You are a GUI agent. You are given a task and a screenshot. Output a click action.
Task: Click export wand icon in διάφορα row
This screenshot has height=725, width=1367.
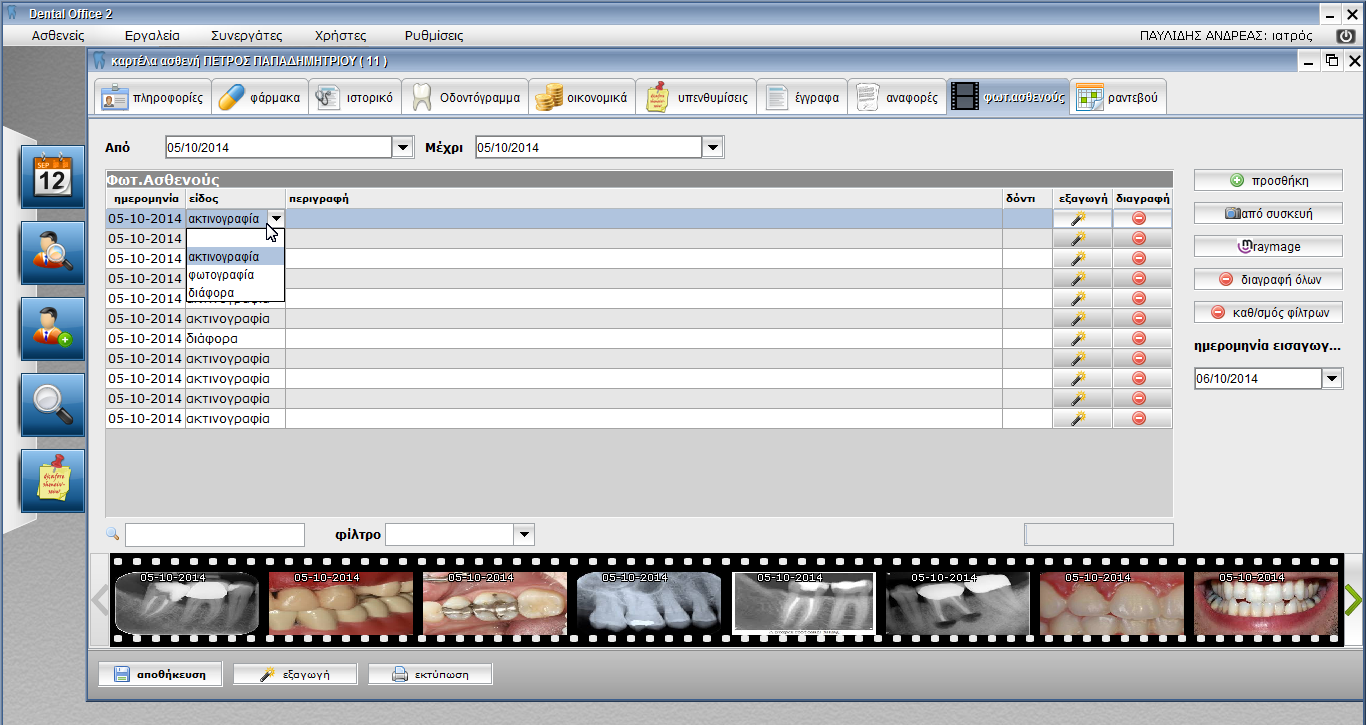[x=1082, y=339]
